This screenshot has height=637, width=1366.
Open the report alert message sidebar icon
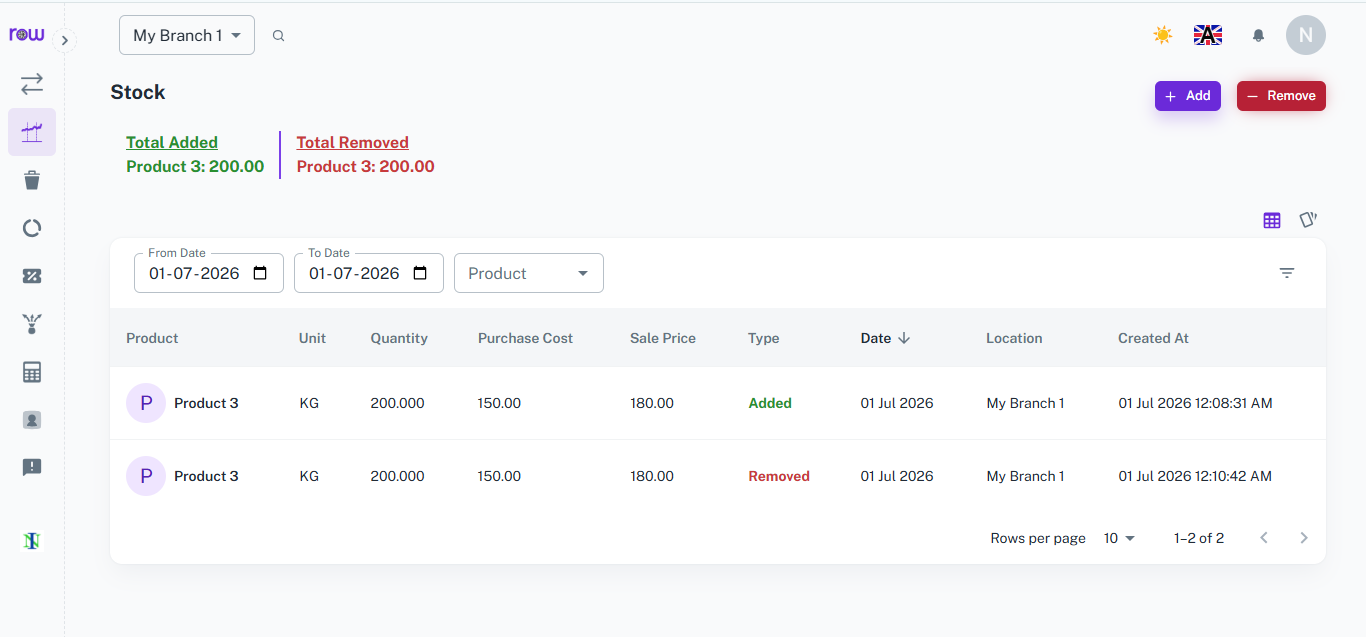click(32, 467)
